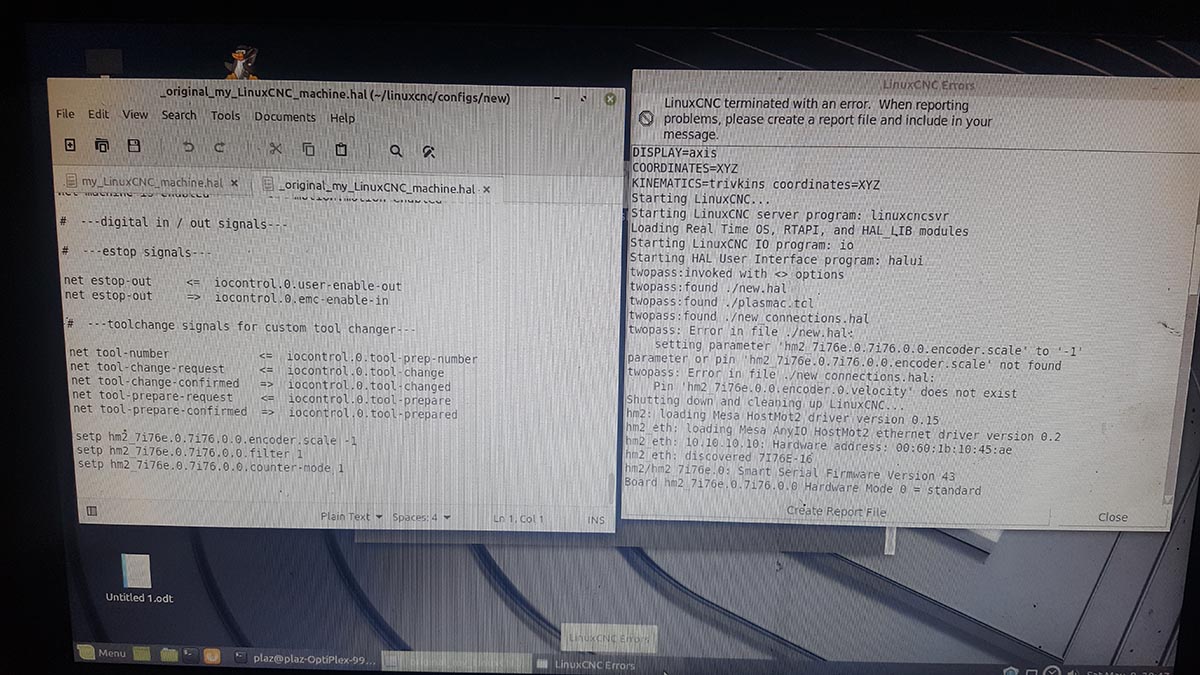
Task: Click 'hm2_eth: discovered 7I76E-16' log line
Action: pos(717,458)
